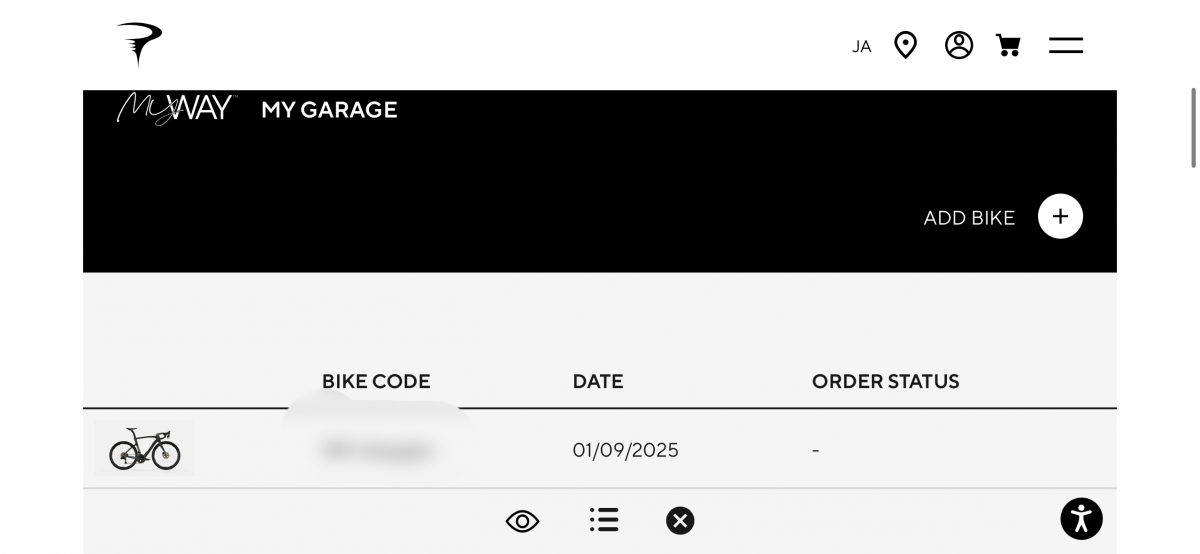Open the store locator pin icon
Screen dimensions: 1200x554
point(905,45)
